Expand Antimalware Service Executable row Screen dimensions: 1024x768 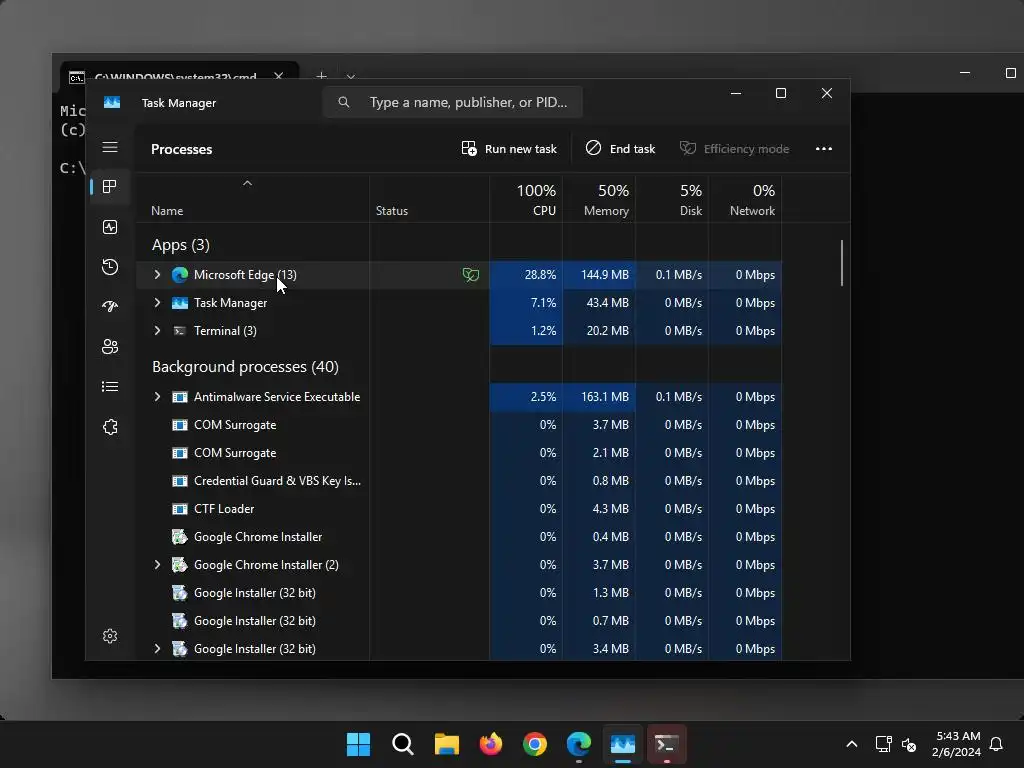(157, 397)
